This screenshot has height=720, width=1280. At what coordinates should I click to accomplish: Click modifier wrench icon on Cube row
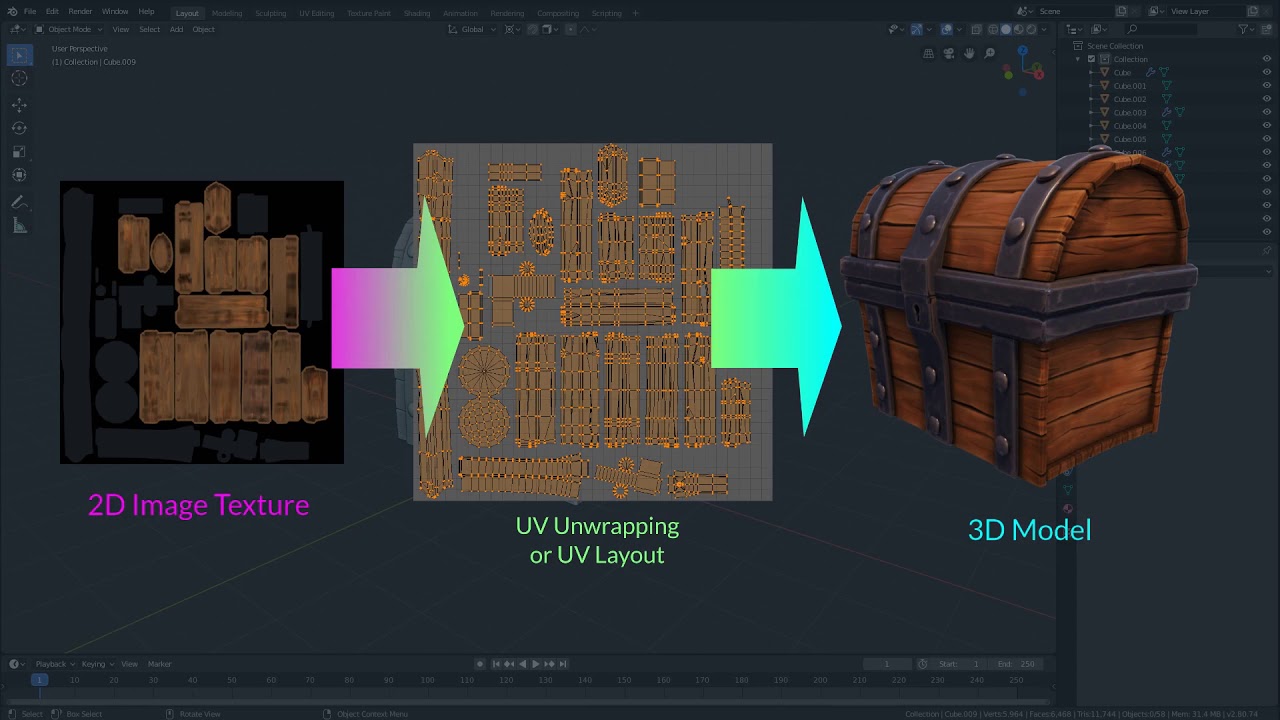(x=1151, y=72)
